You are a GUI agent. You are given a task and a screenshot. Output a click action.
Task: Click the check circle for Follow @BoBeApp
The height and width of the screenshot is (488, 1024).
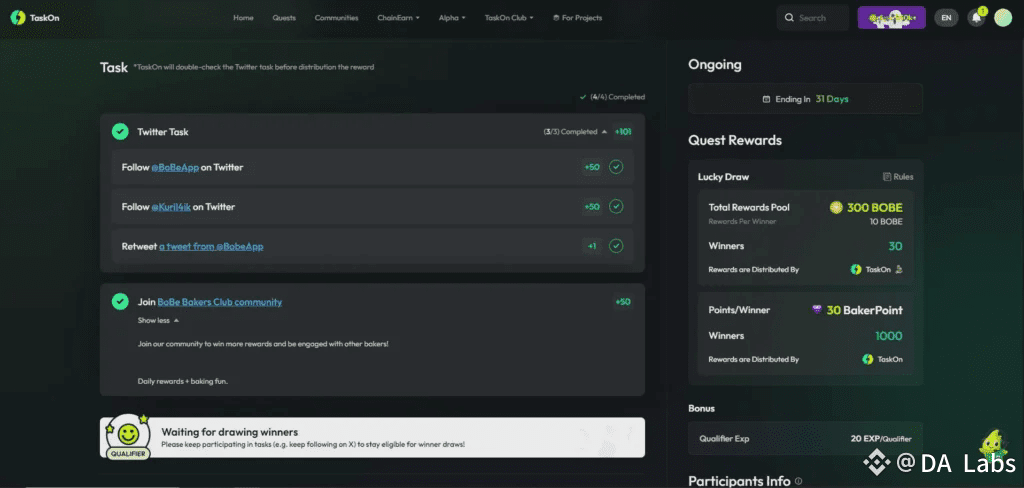pyautogui.click(x=616, y=167)
